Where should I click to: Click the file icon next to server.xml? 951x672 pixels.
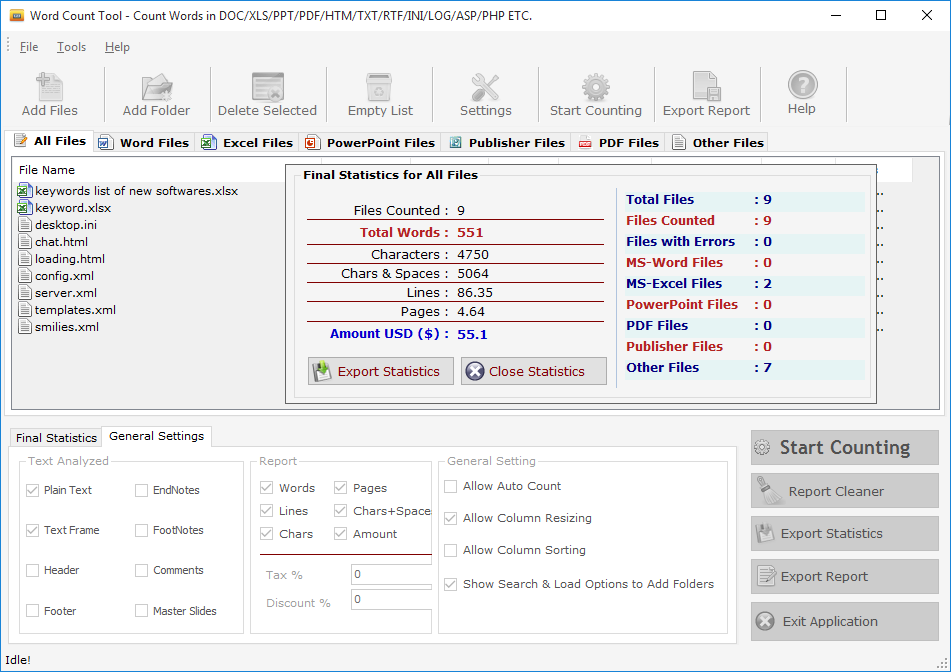point(25,293)
